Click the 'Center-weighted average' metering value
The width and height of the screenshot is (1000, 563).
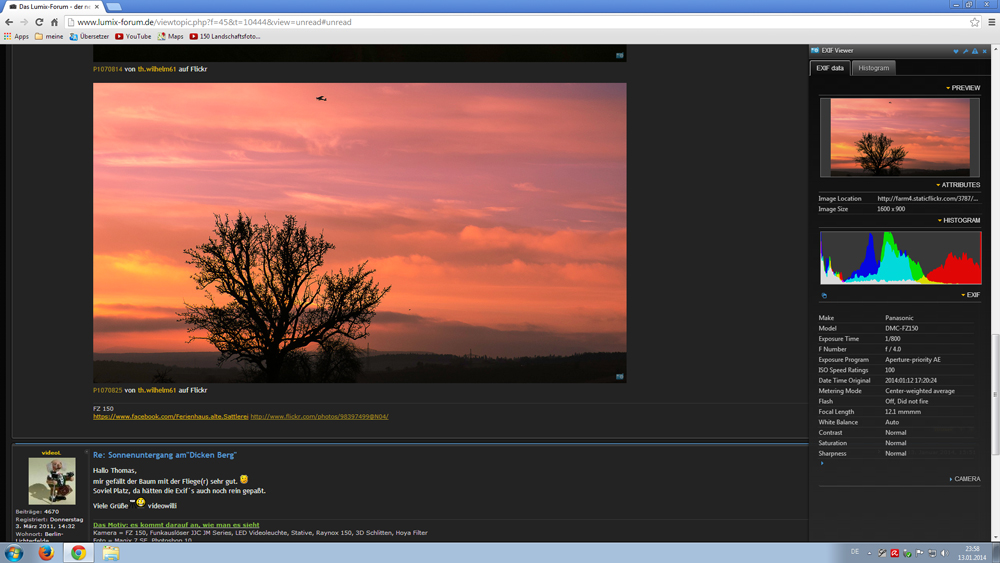(920, 391)
